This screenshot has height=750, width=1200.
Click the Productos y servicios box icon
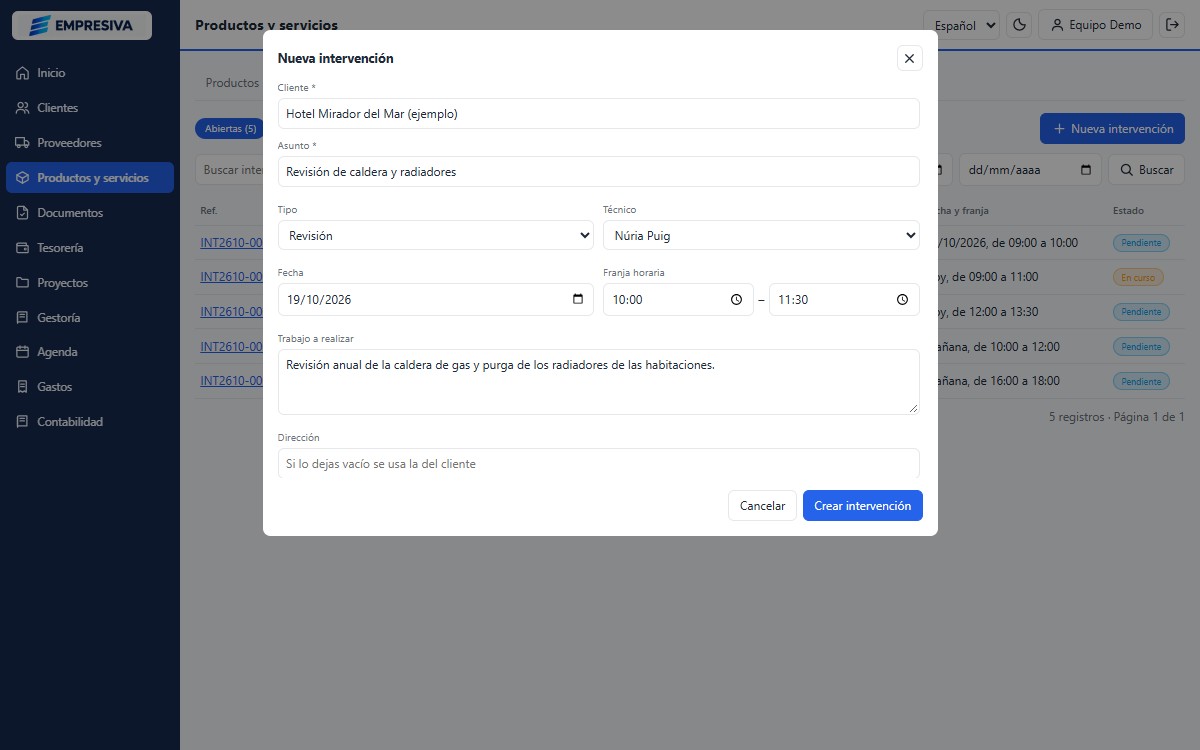coord(22,178)
